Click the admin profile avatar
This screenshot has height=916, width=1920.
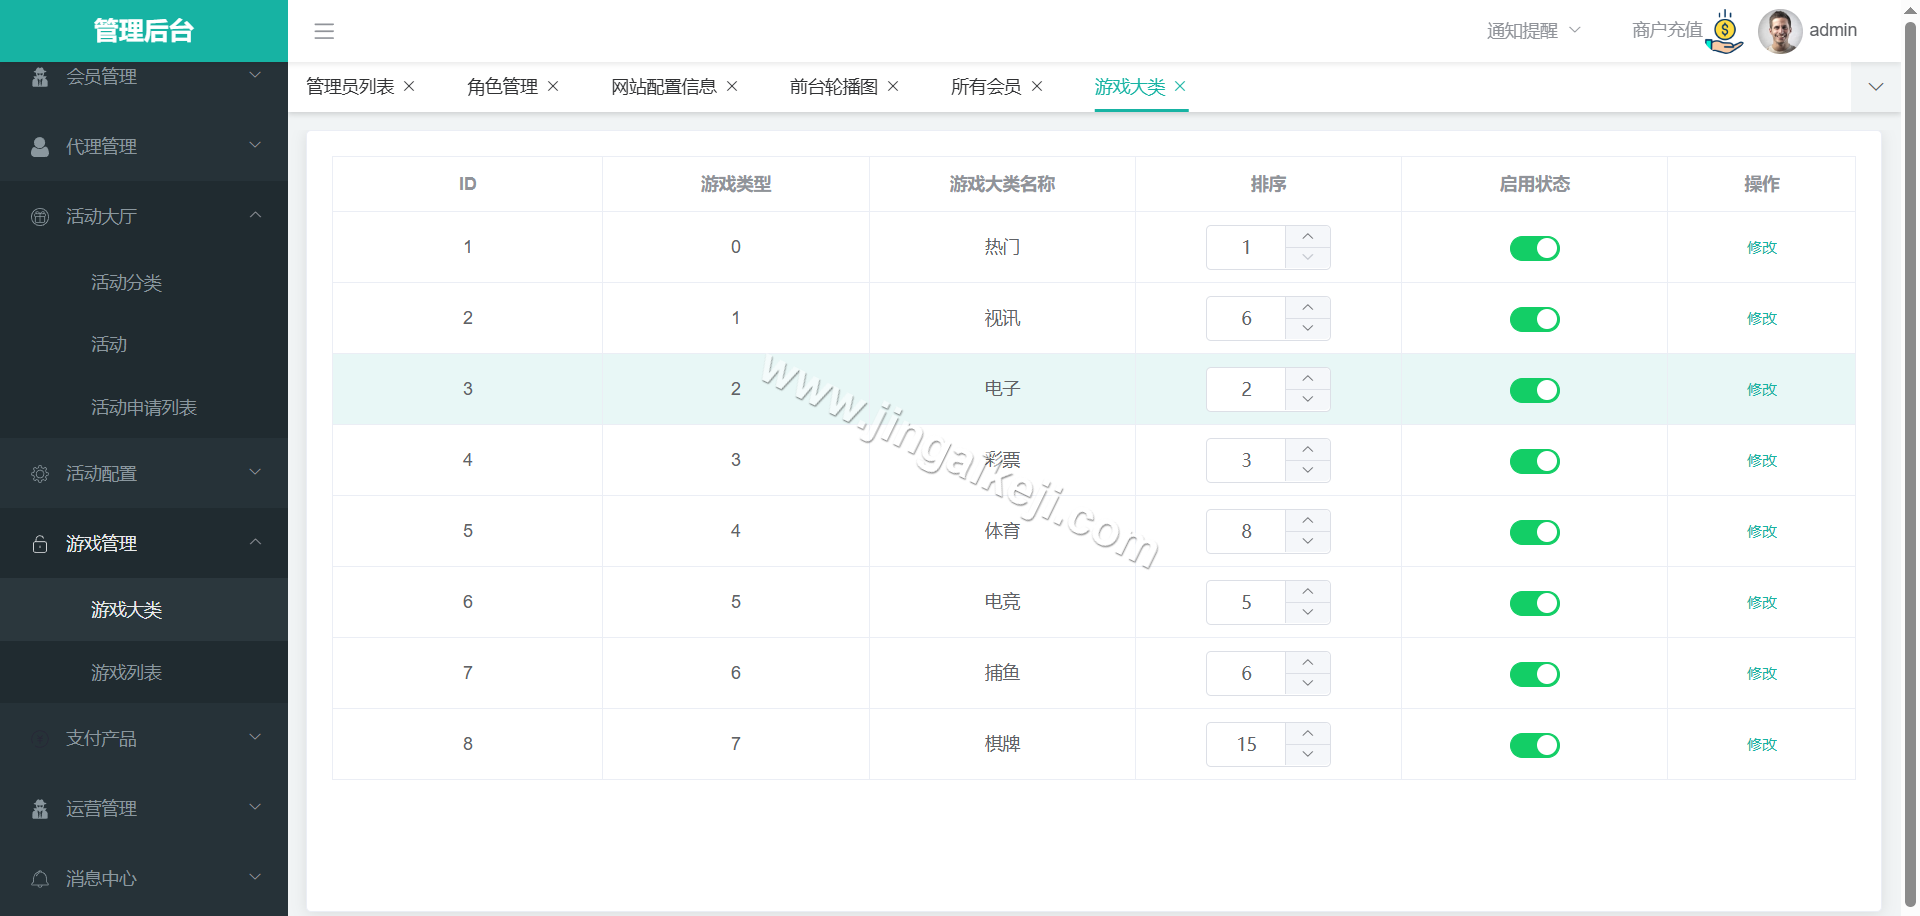click(x=1780, y=31)
